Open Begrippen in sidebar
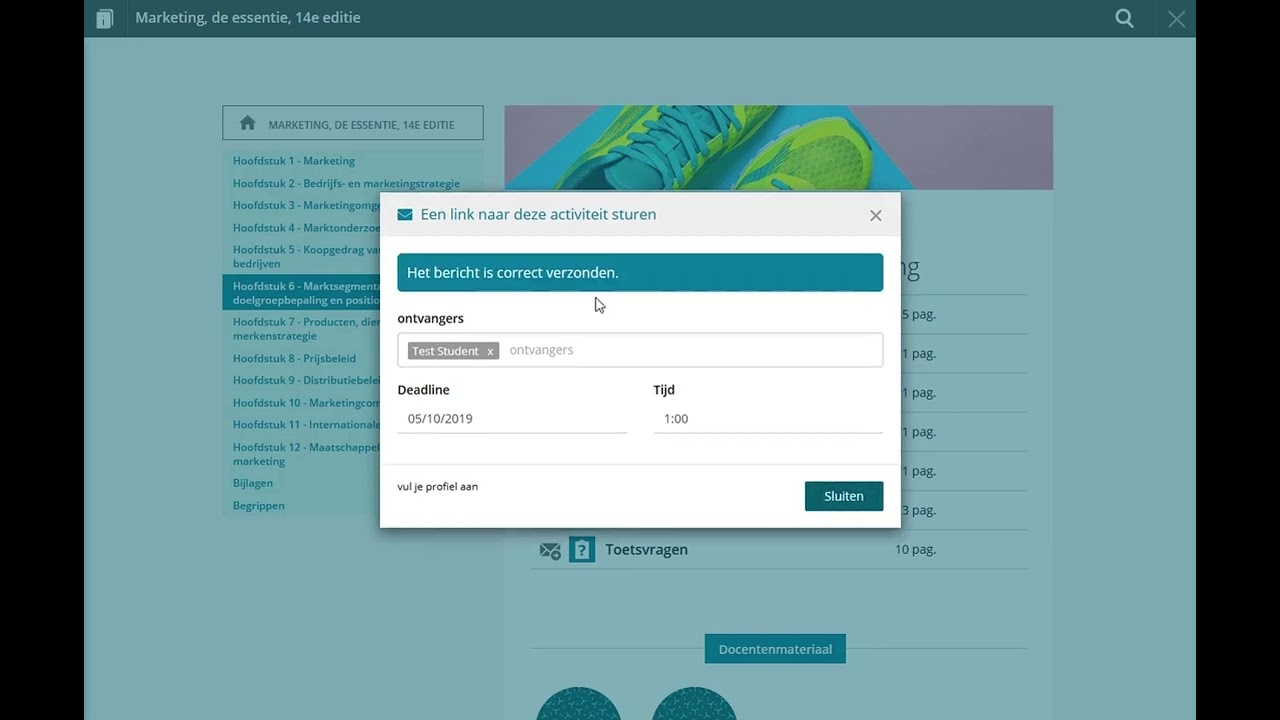This screenshot has width=1280, height=720. pyautogui.click(x=259, y=505)
